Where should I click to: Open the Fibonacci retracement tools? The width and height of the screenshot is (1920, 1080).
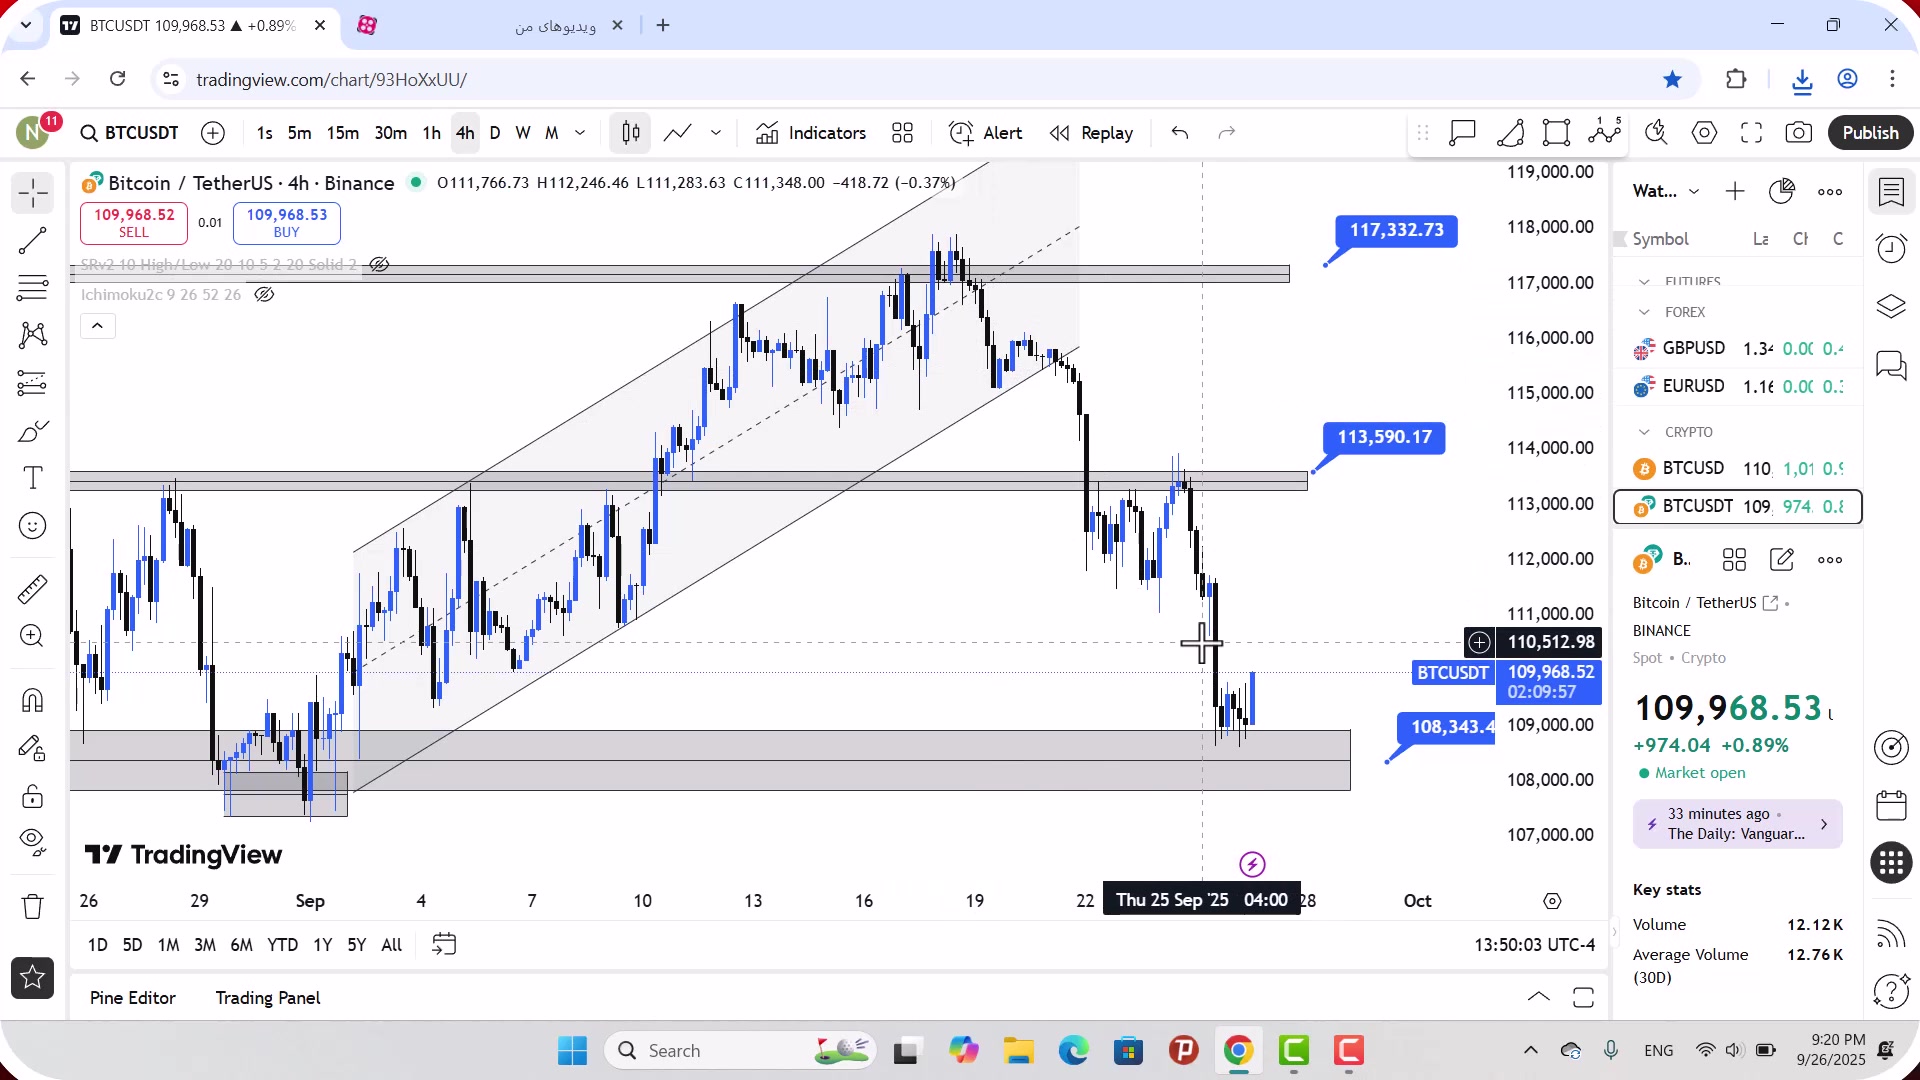click(33, 288)
